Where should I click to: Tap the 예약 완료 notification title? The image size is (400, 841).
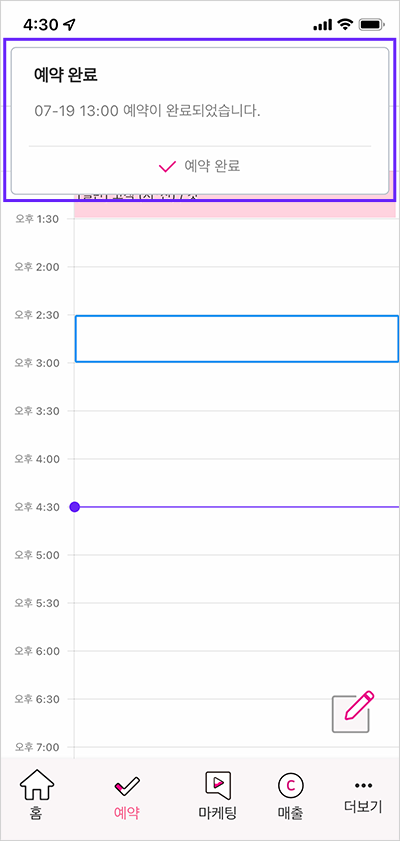click(65, 76)
